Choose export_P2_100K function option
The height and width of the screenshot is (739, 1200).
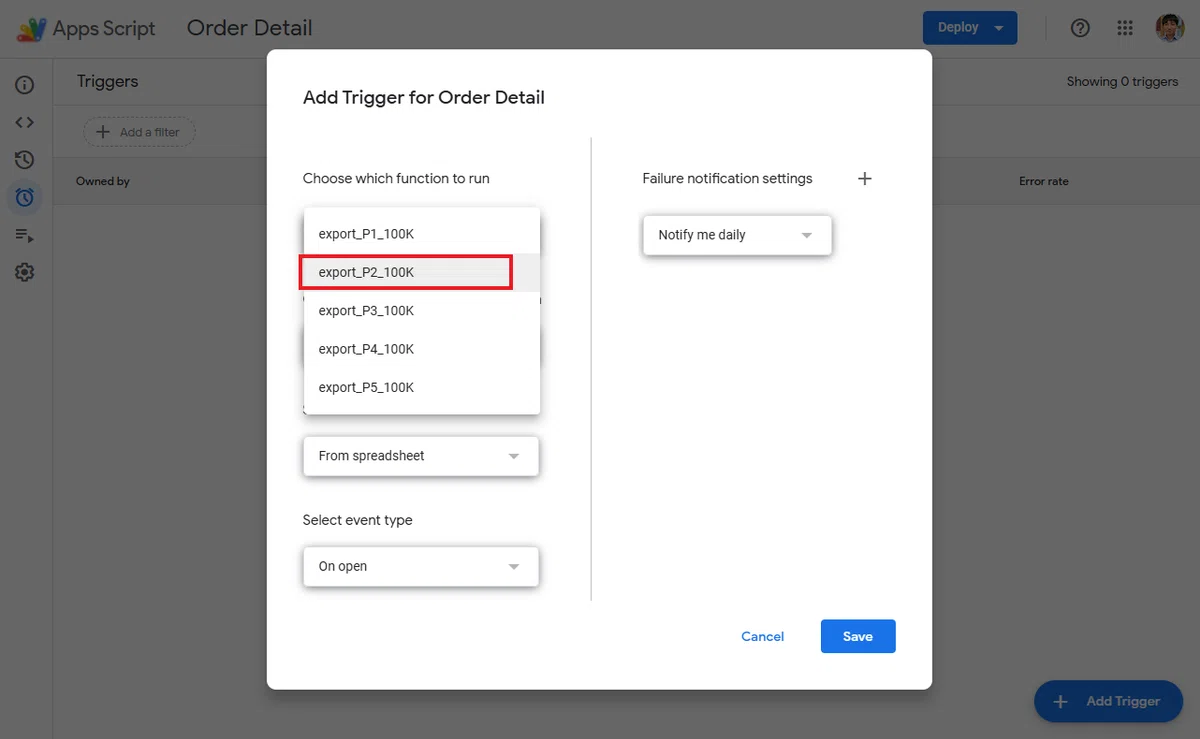click(x=422, y=272)
